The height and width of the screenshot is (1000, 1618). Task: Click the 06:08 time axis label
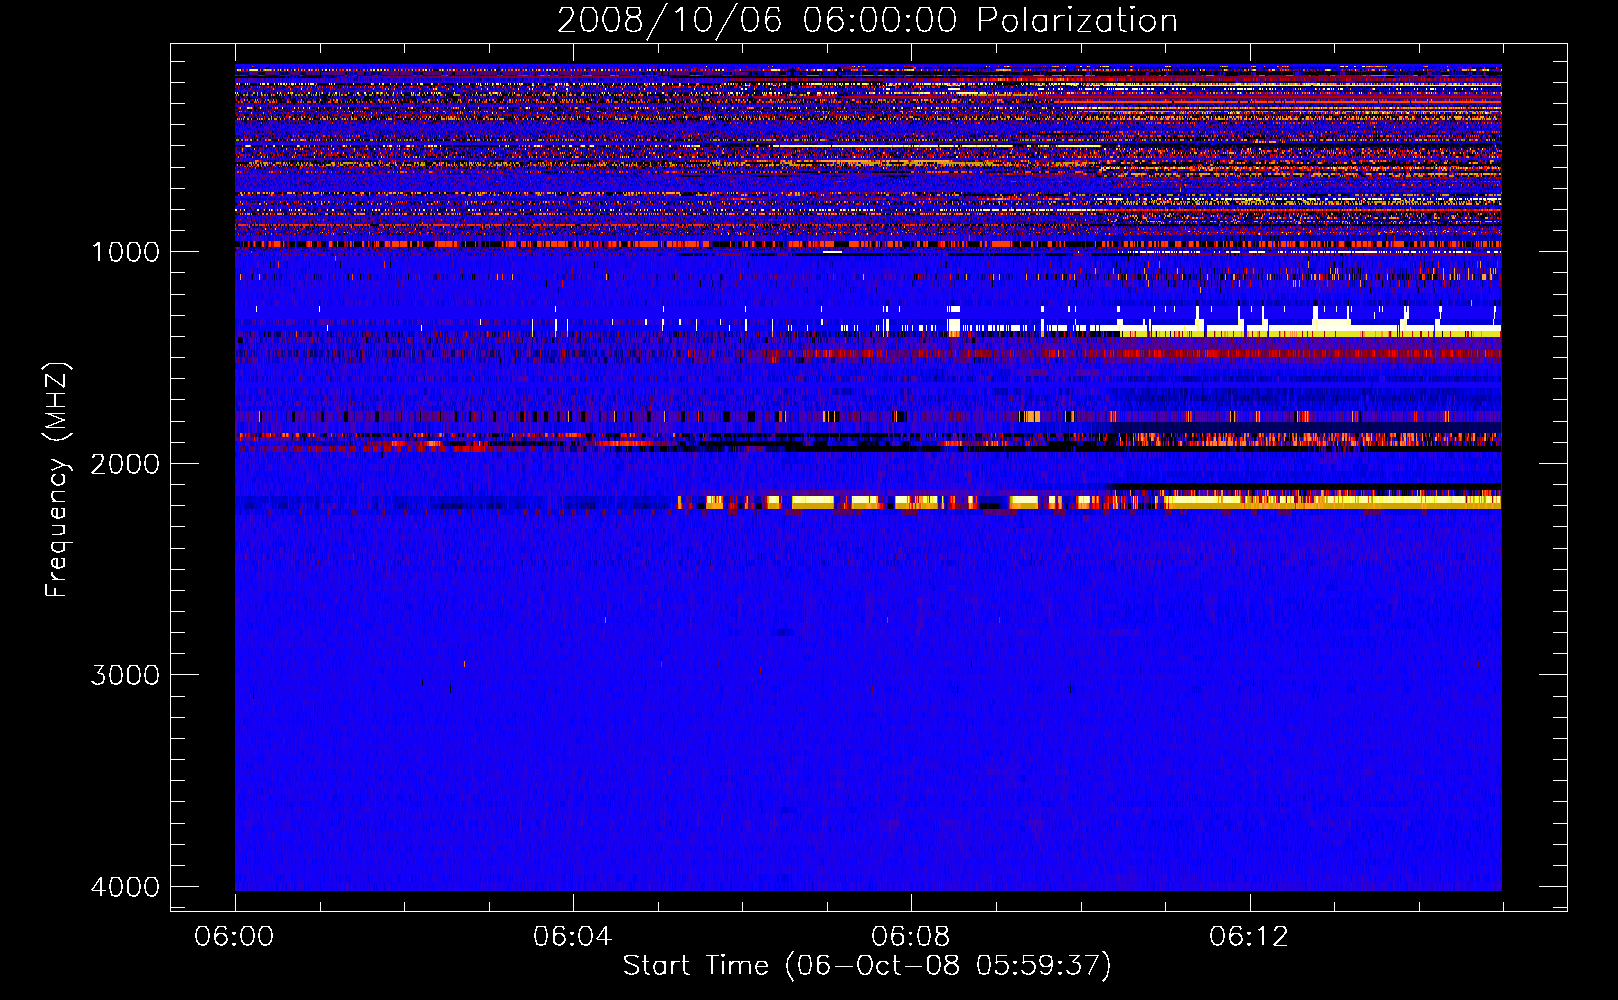(910, 937)
